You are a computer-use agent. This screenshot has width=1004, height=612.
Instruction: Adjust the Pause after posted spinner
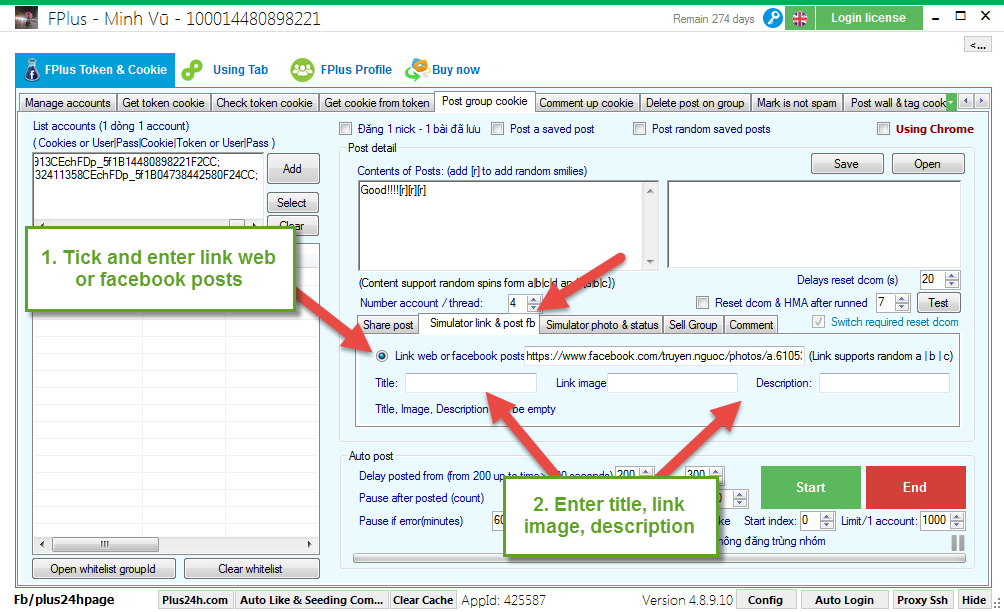tap(740, 498)
